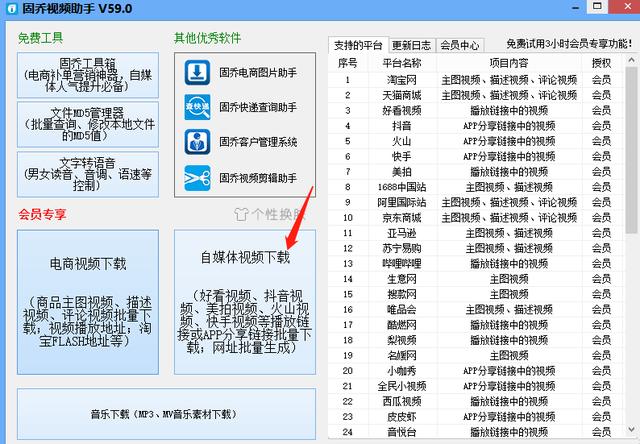The height and width of the screenshot is (444, 640).
Task: Click the 固乔视频剪辑助手 scissors icon
Action: click(x=197, y=178)
